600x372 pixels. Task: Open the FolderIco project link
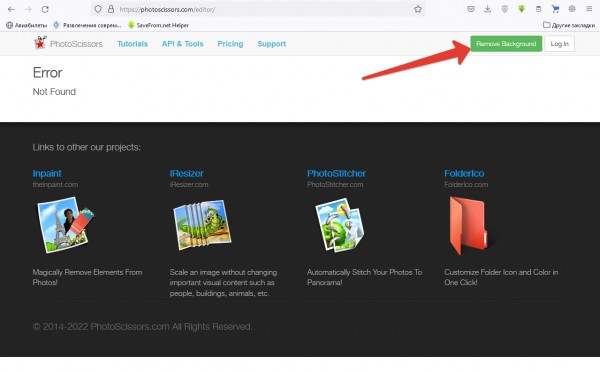[x=464, y=173]
